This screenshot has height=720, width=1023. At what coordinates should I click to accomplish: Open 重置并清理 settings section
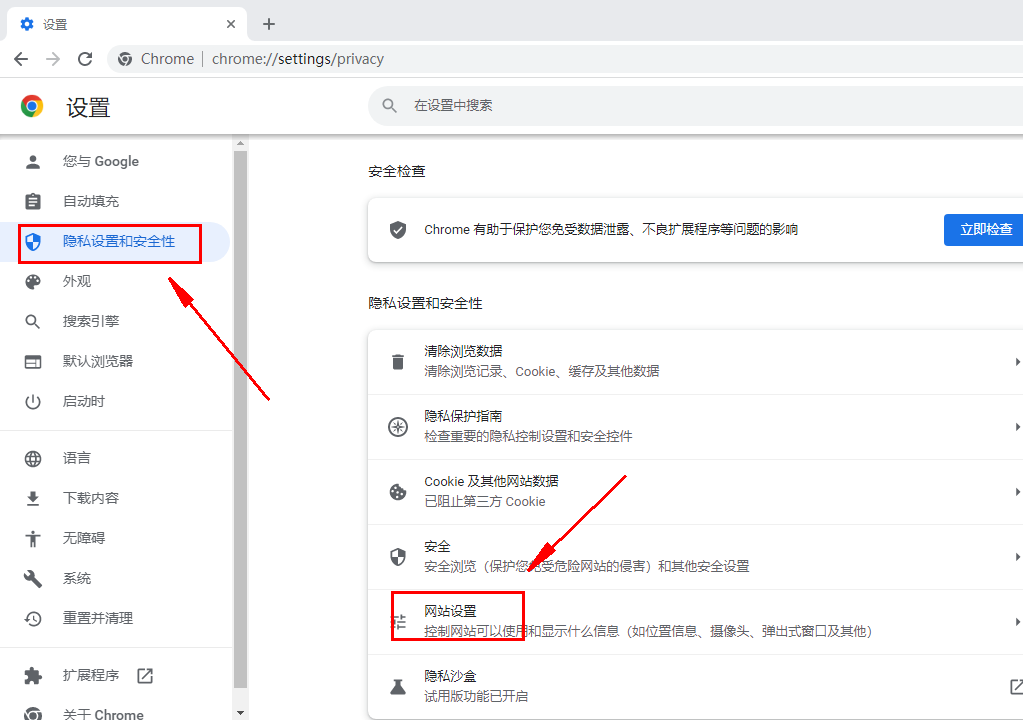(115, 618)
